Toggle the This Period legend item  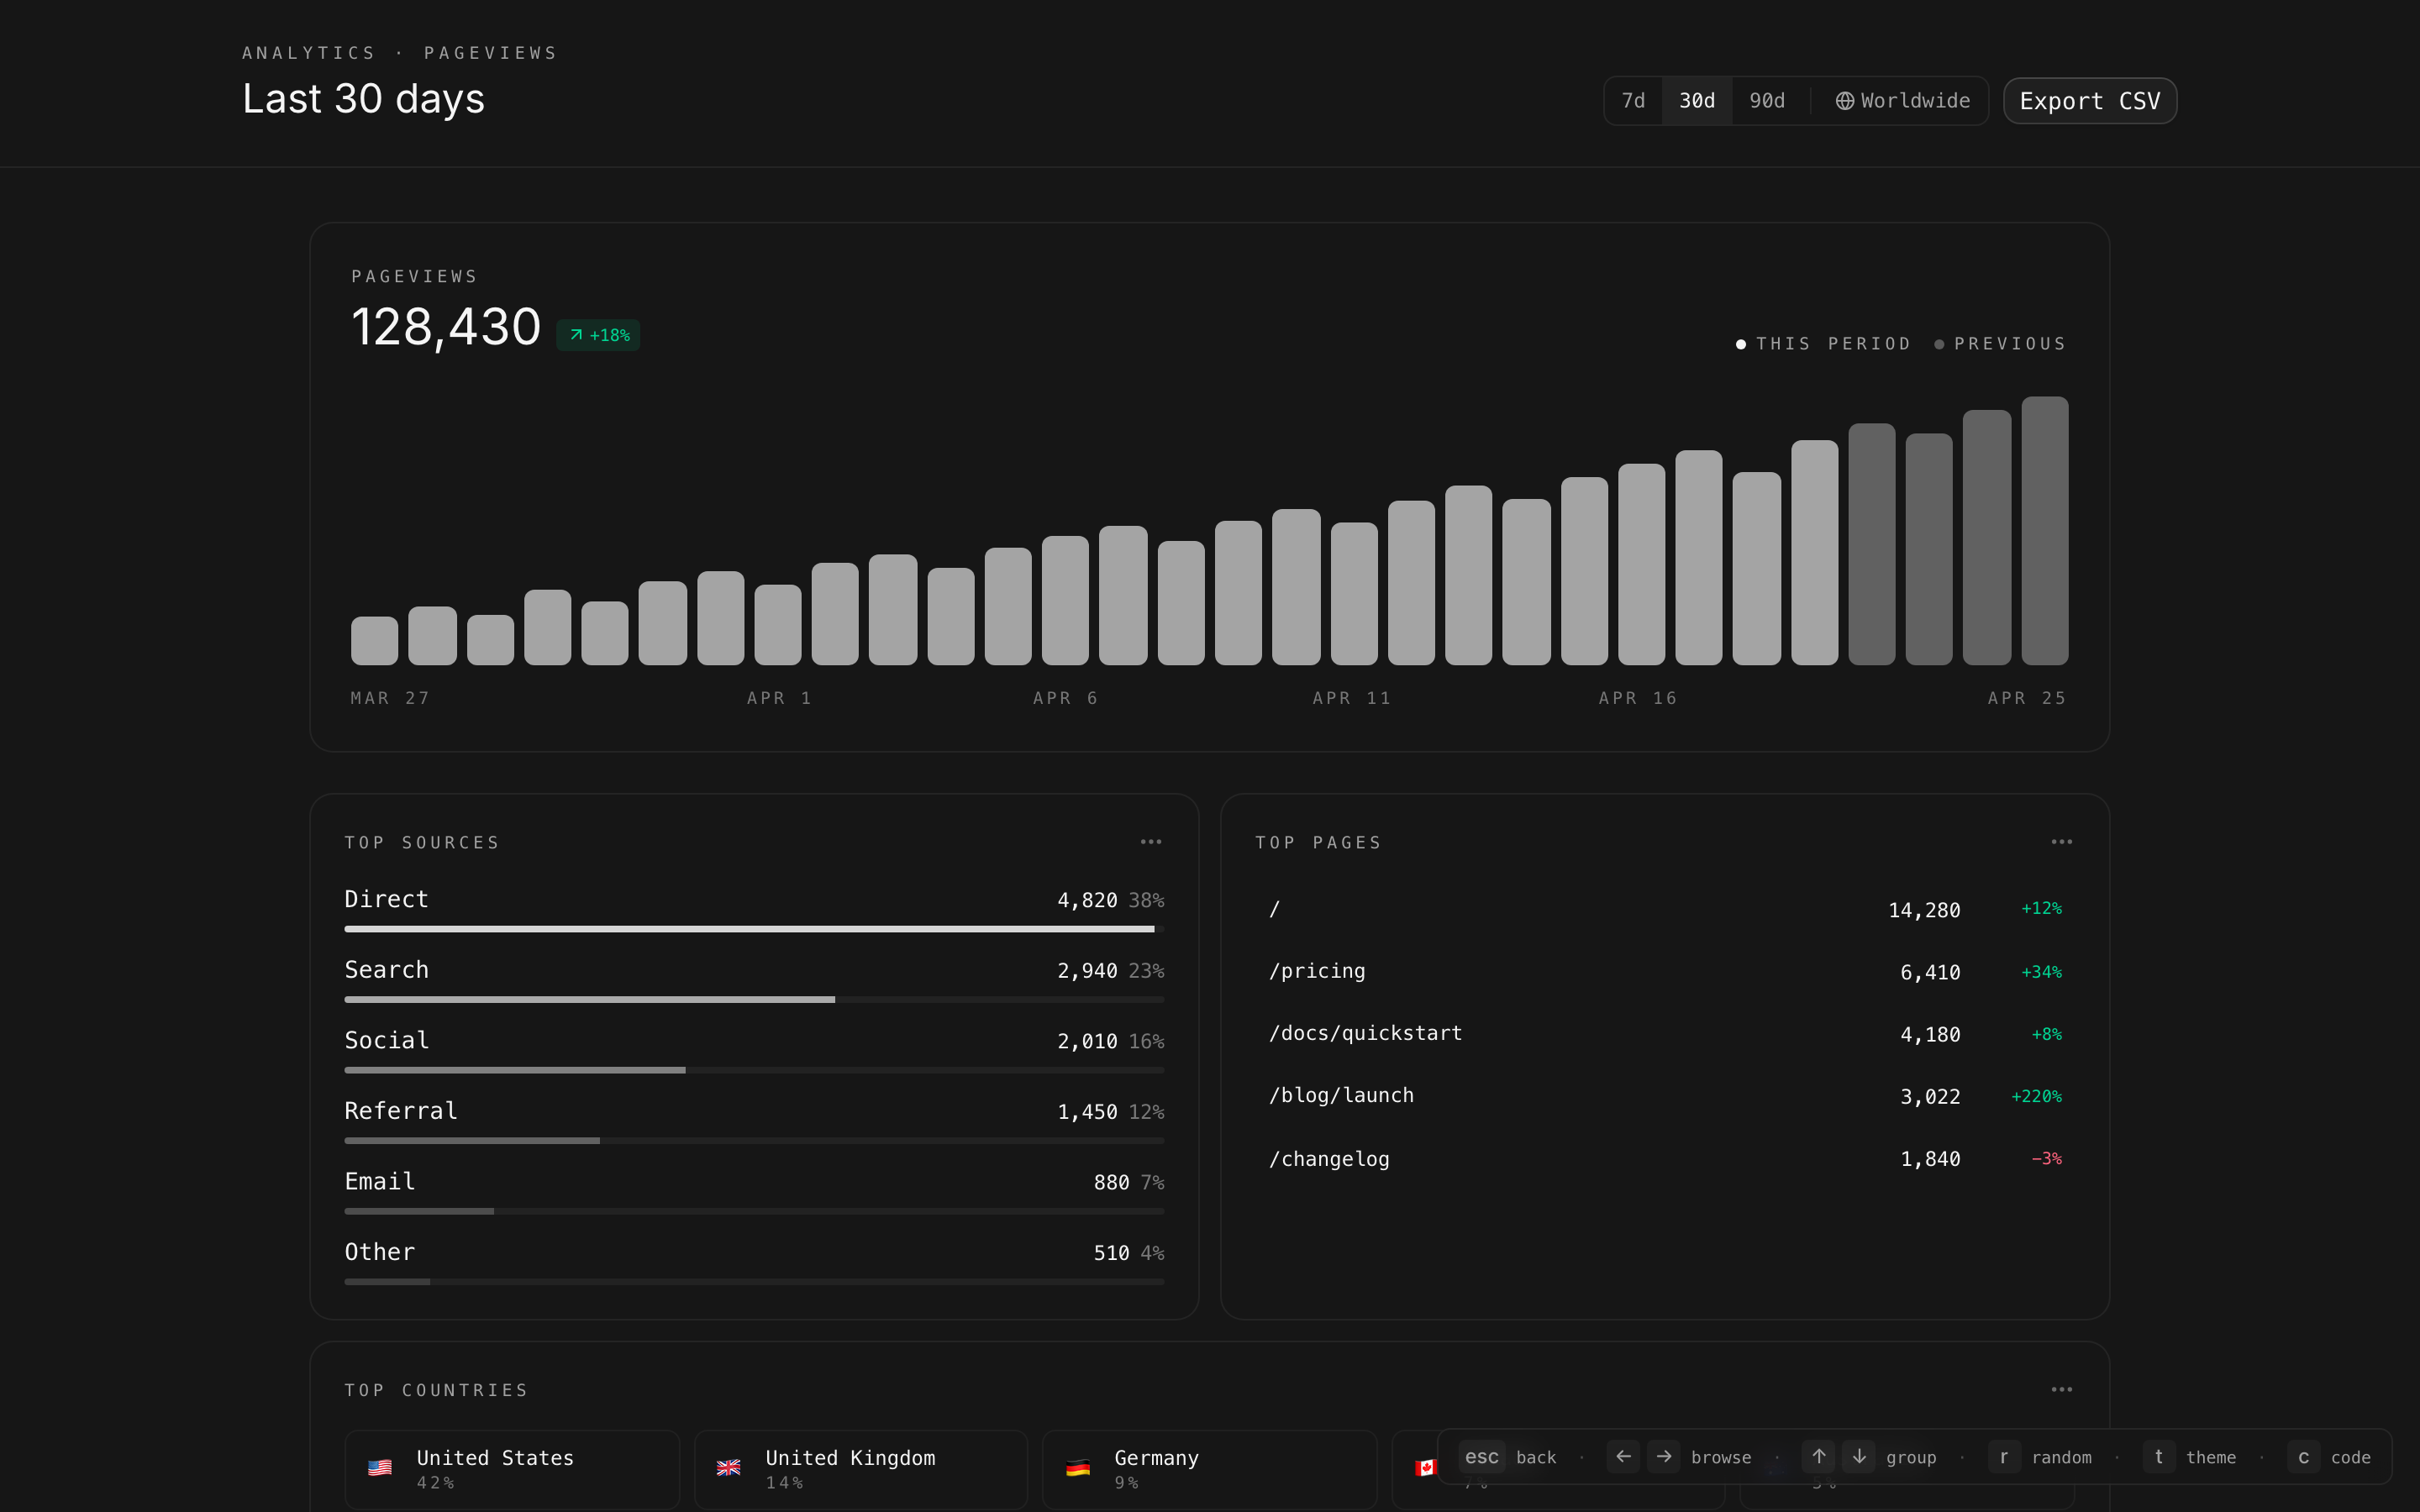pyautogui.click(x=1823, y=344)
